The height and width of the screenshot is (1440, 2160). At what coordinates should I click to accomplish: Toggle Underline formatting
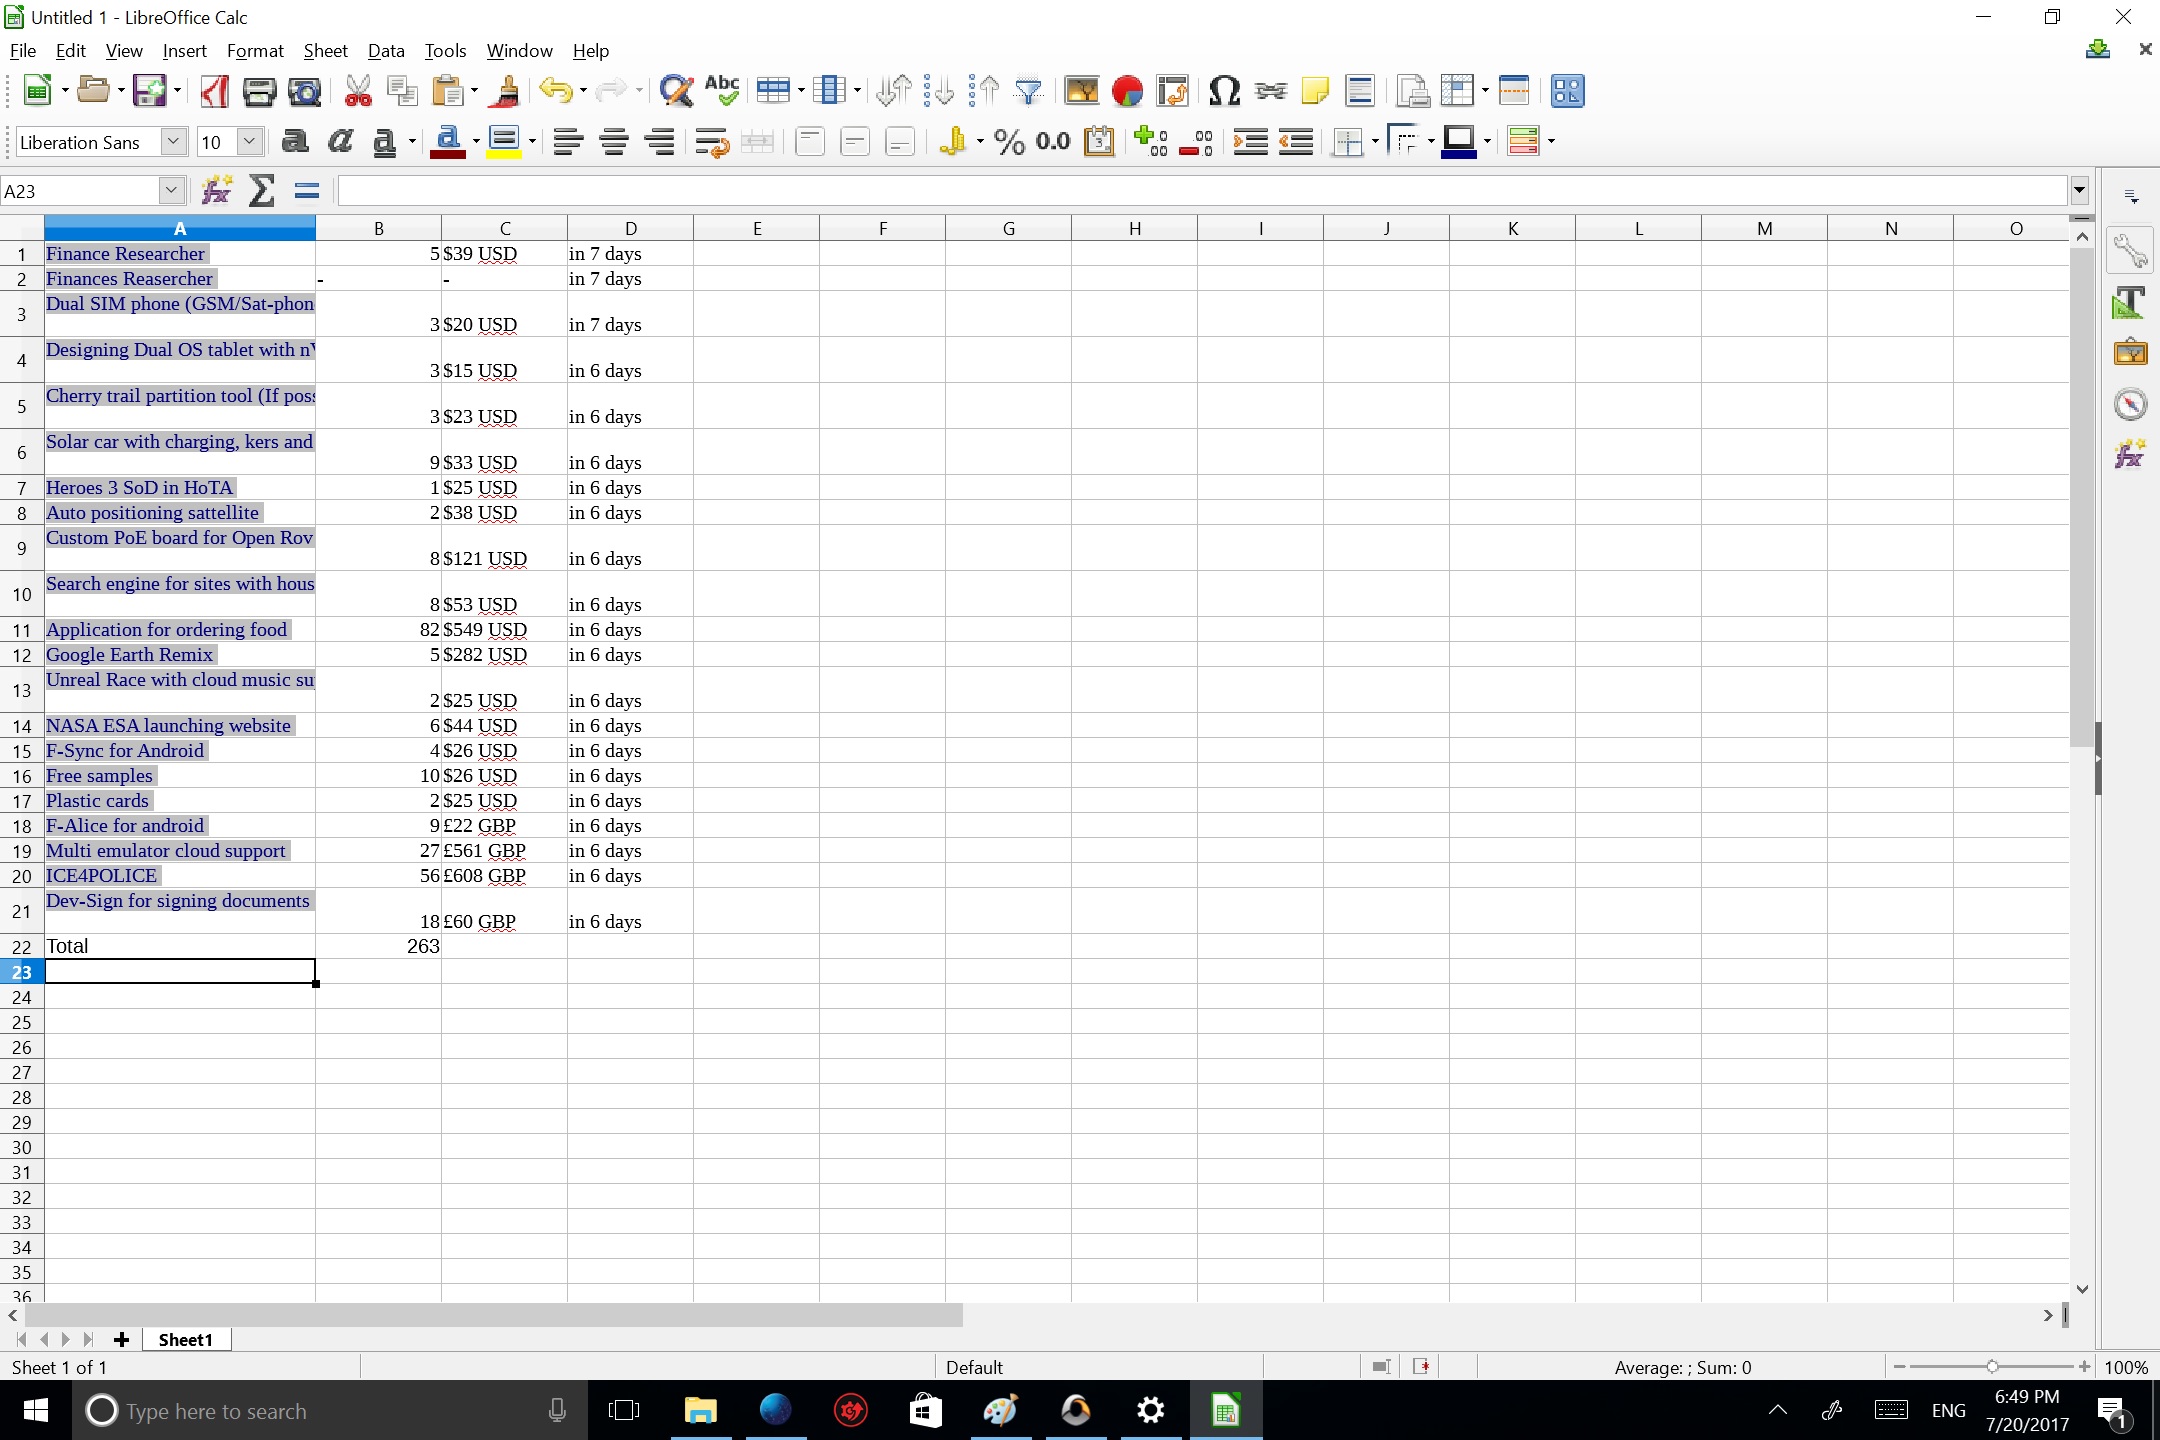tap(385, 142)
